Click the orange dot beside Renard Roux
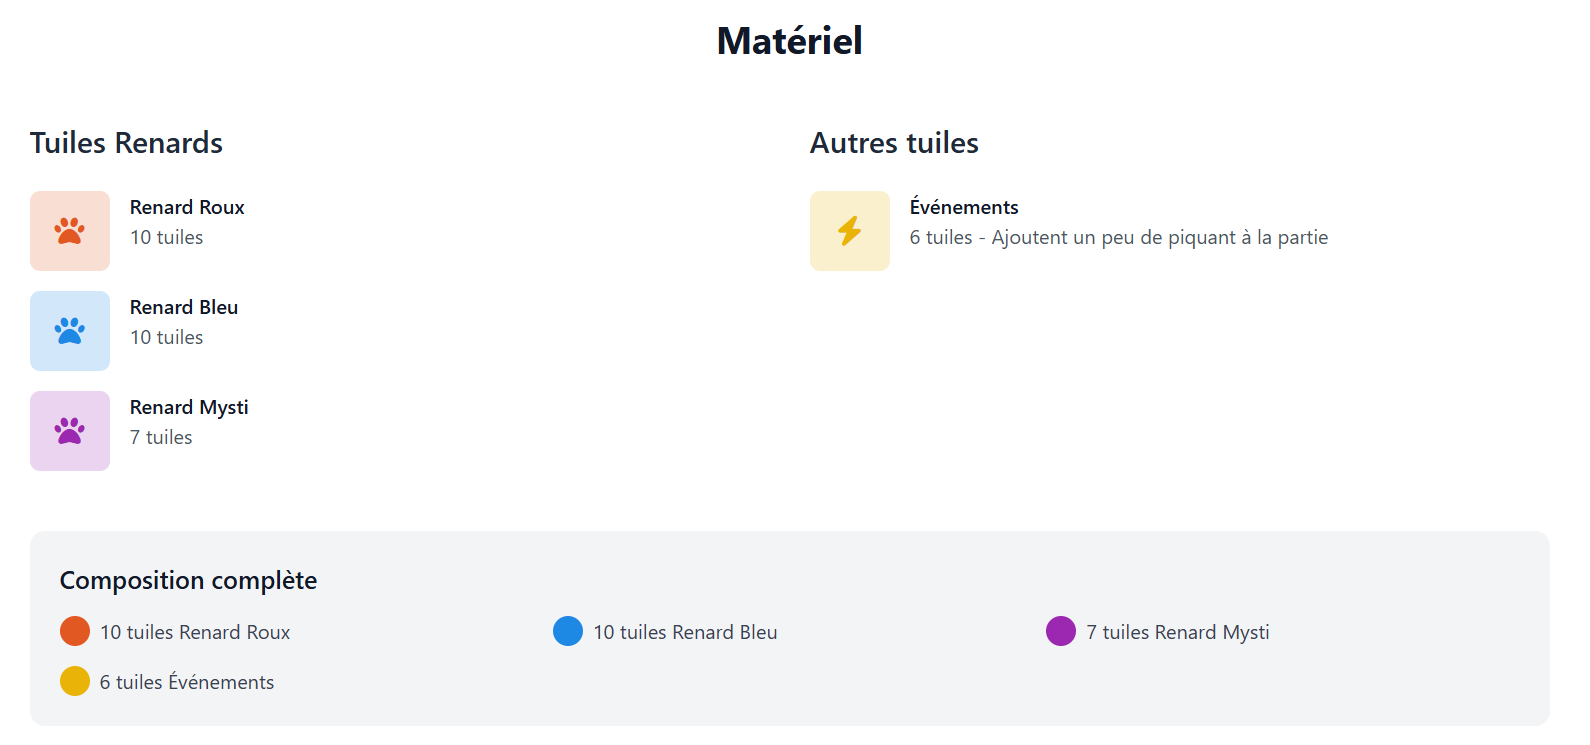The width and height of the screenshot is (1590, 745). (75, 631)
